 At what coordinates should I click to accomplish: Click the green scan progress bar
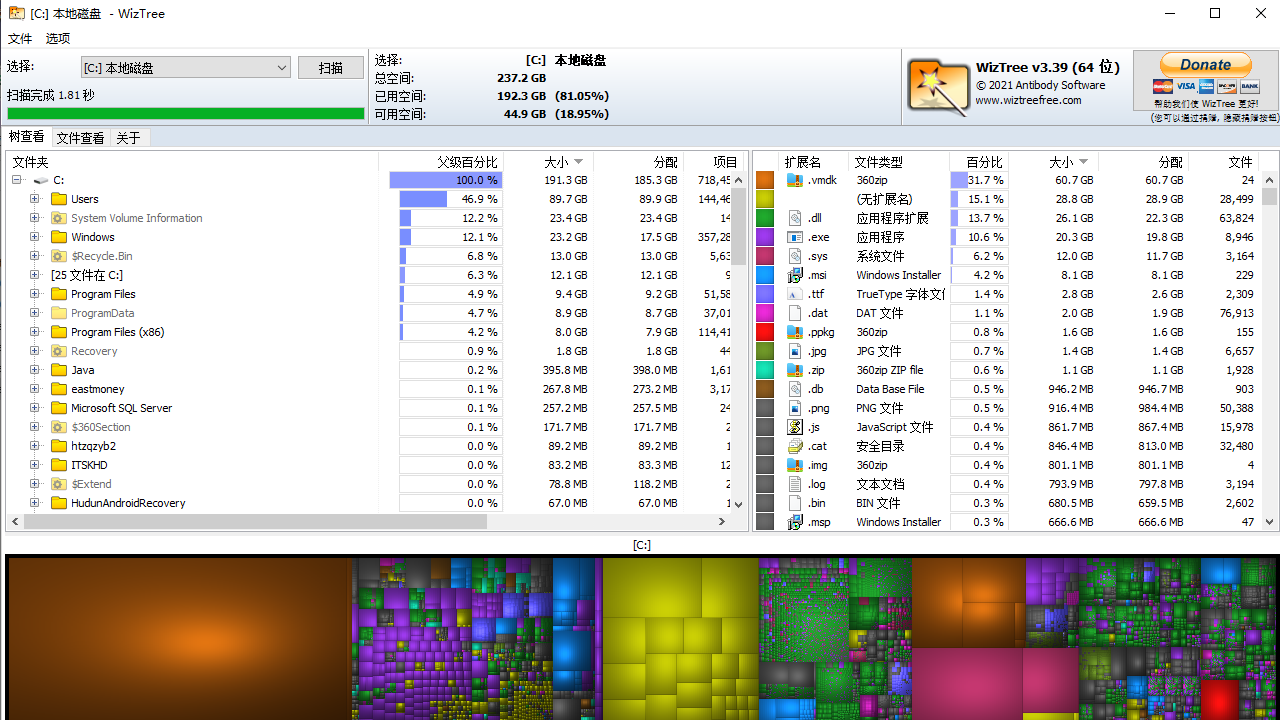click(x=185, y=113)
